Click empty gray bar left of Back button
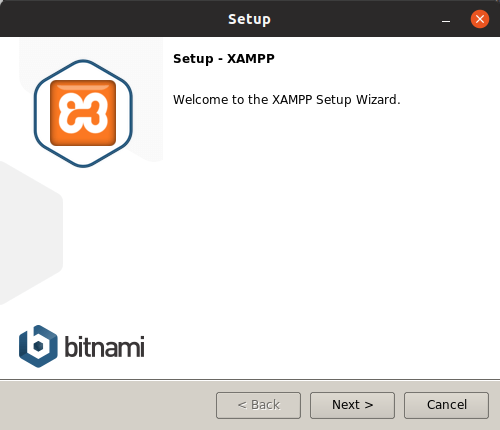500x430 pixels. [x=107, y=405]
